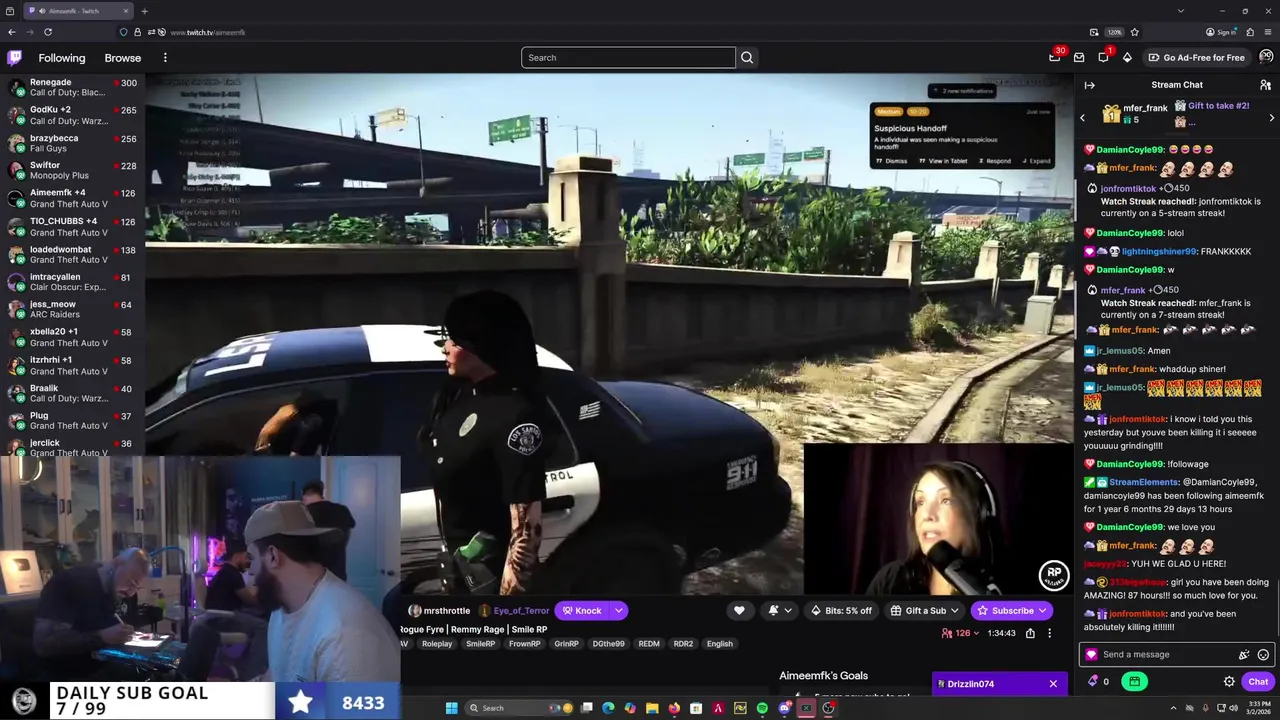The height and width of the screenshot is (720, 1280).
Task: Open the Prime loot icon with 30 badge
Action: [1054, 57]
